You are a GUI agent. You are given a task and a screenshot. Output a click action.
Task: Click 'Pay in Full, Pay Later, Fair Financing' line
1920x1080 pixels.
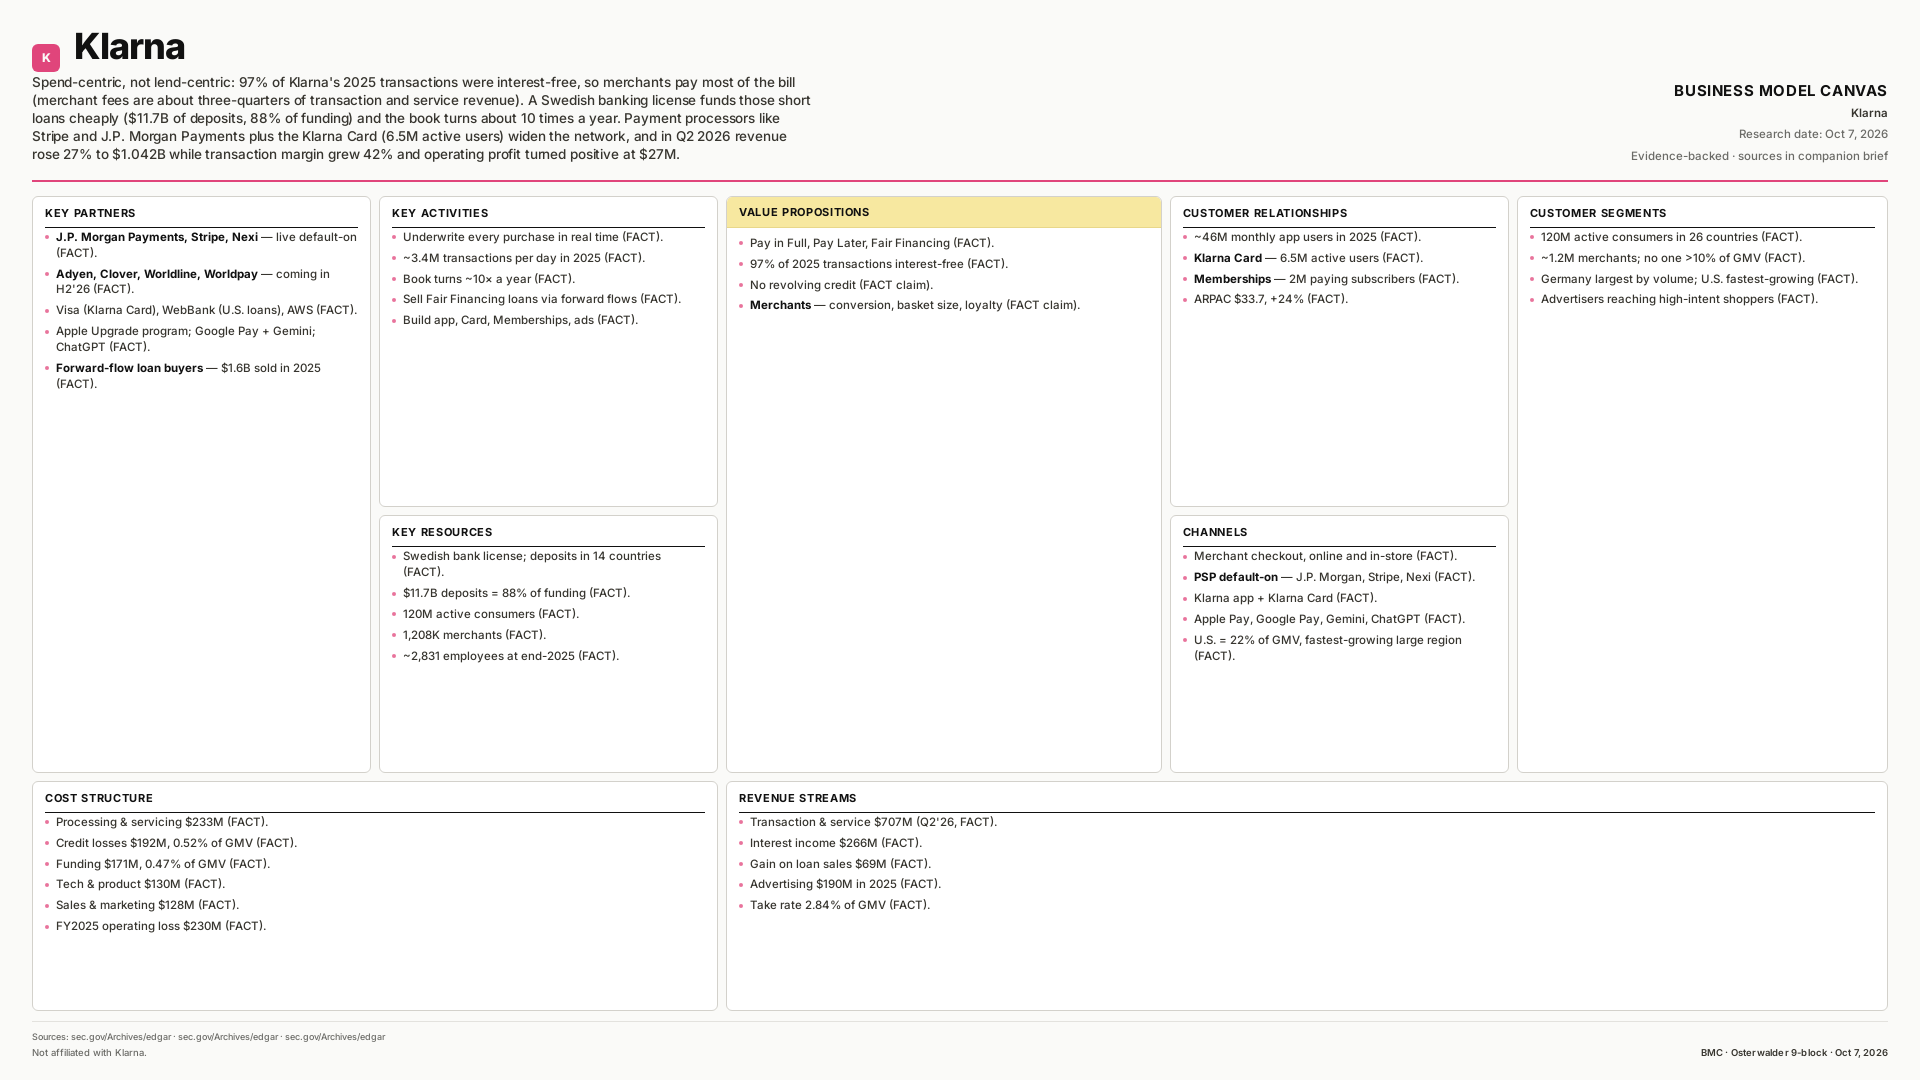click(872, 243)
